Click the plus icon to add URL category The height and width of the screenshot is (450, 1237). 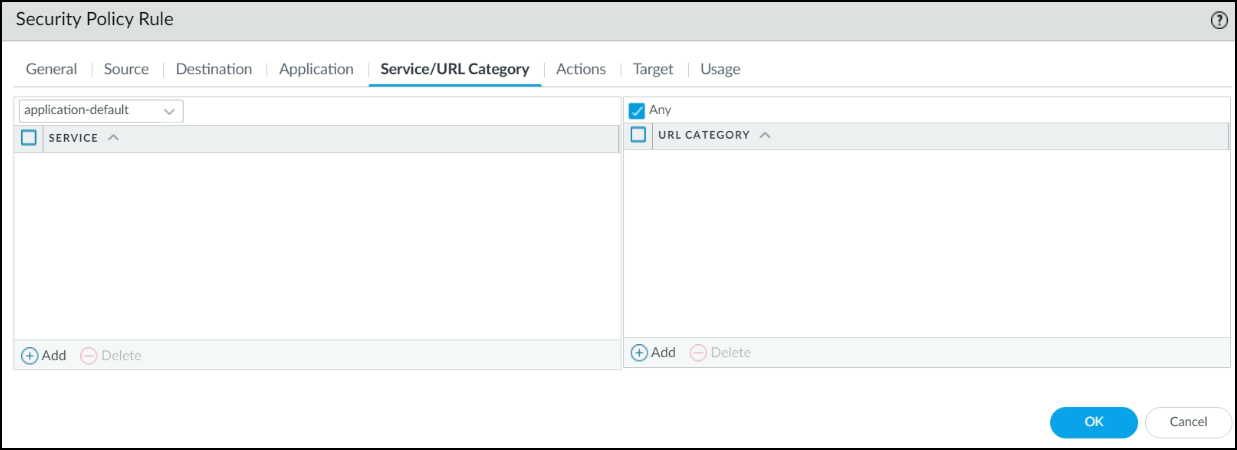coord(639,353)
